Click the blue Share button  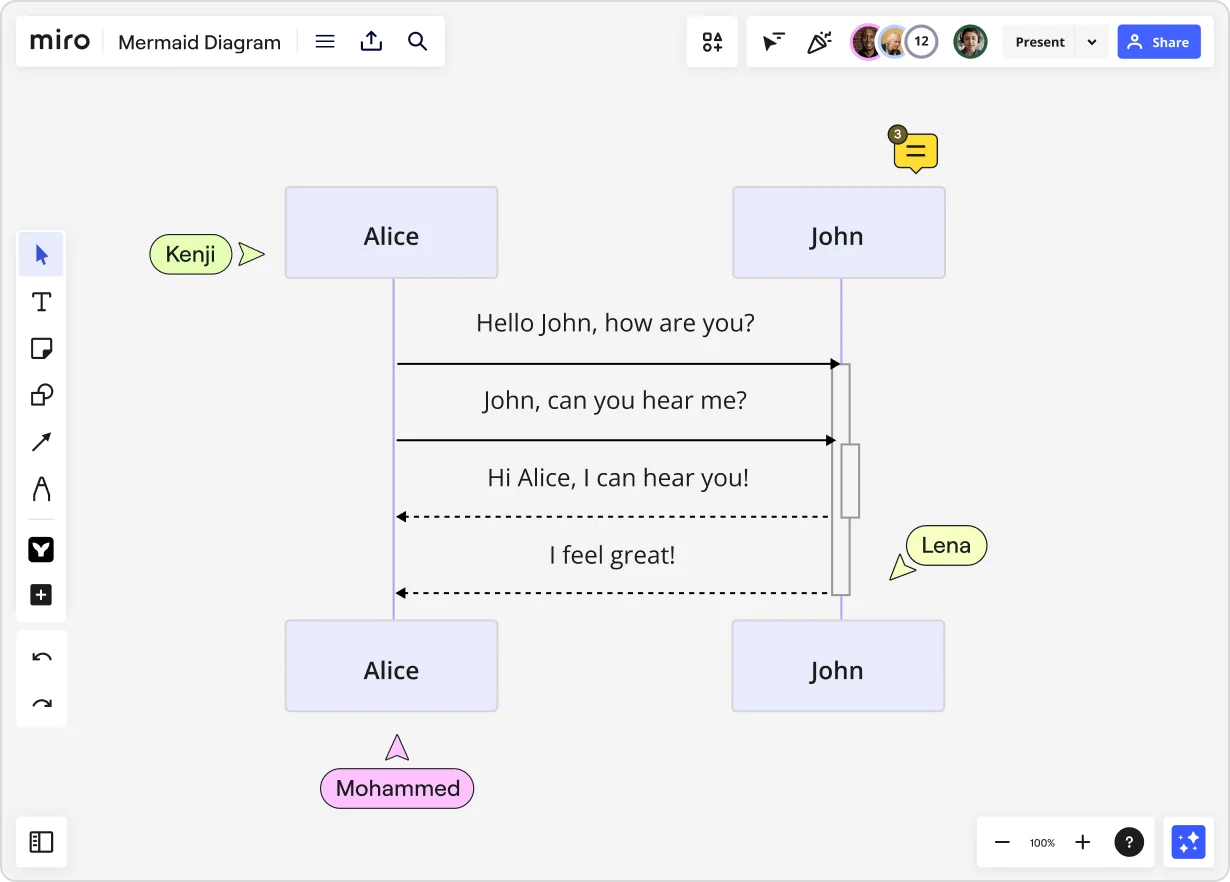point(1159,41)
